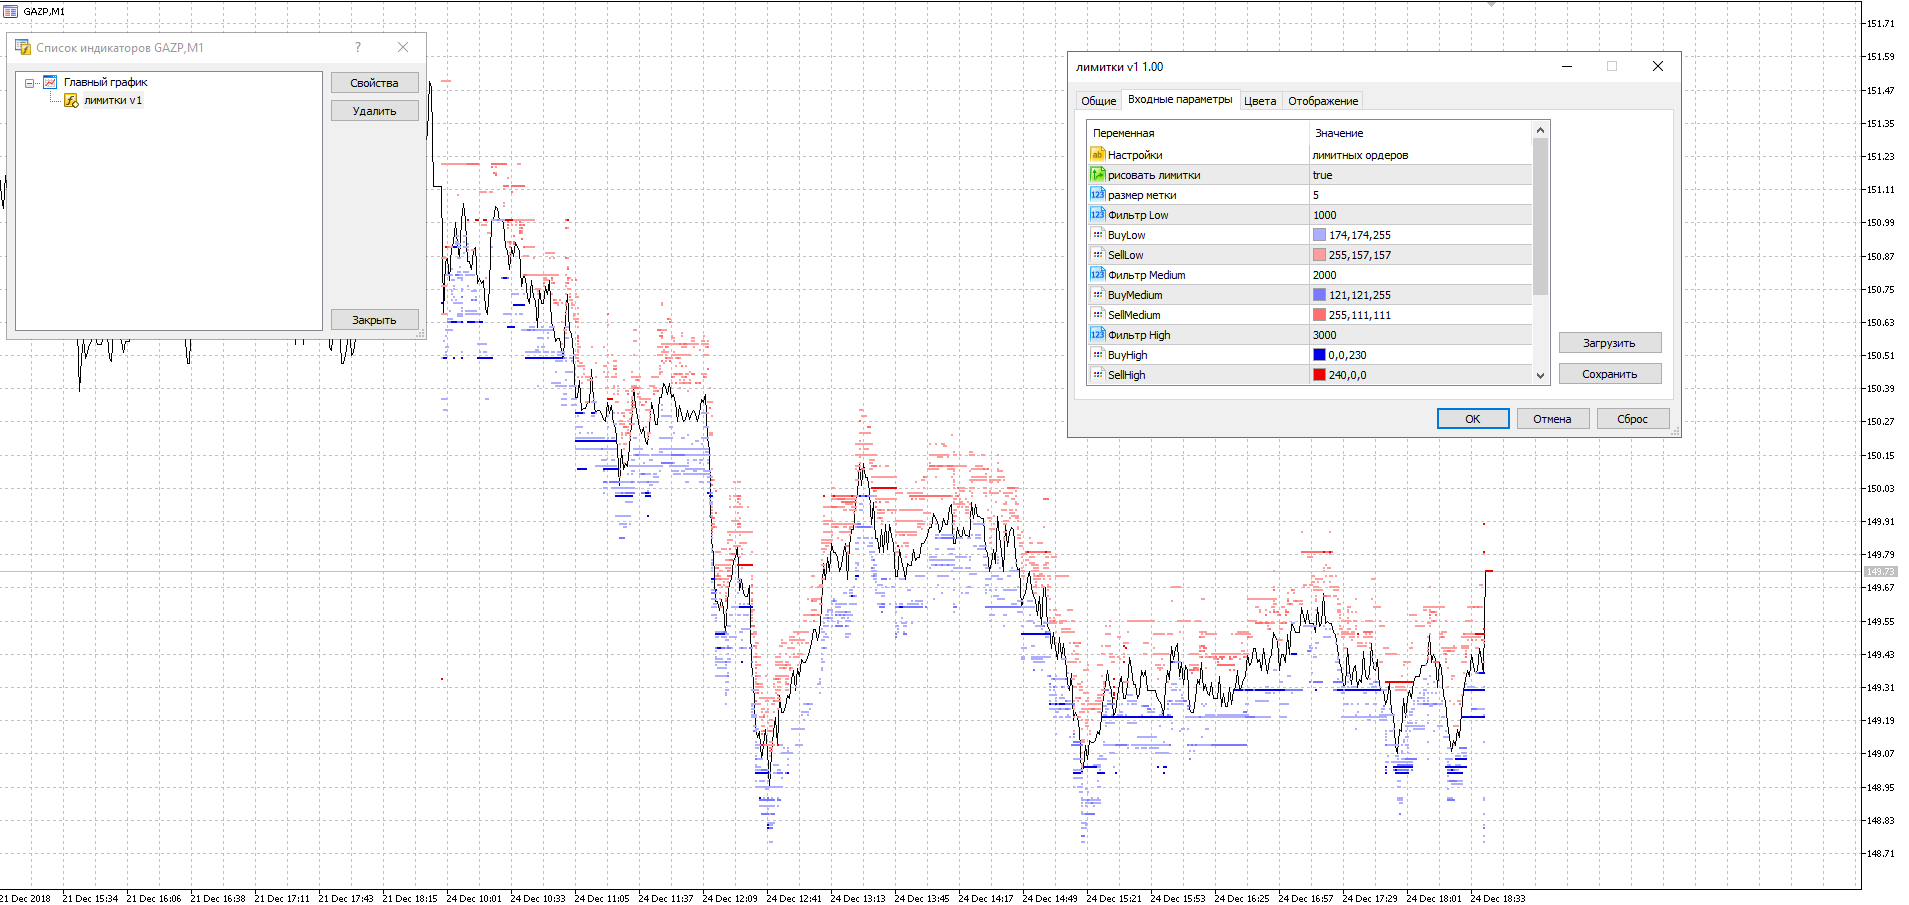Click the SellLow color parameter icon
This screenshot has width=1909, height=905.
coord(1097,255)
